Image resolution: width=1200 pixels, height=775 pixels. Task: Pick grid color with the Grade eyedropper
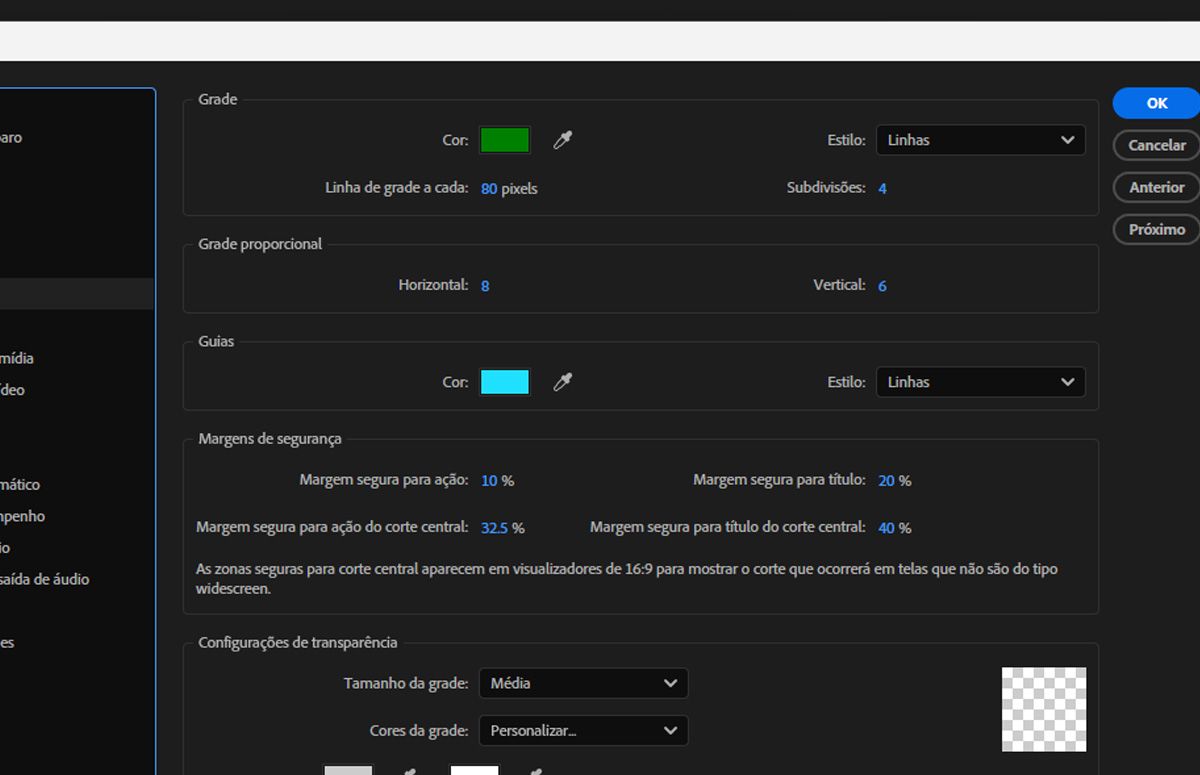[563, 140]
